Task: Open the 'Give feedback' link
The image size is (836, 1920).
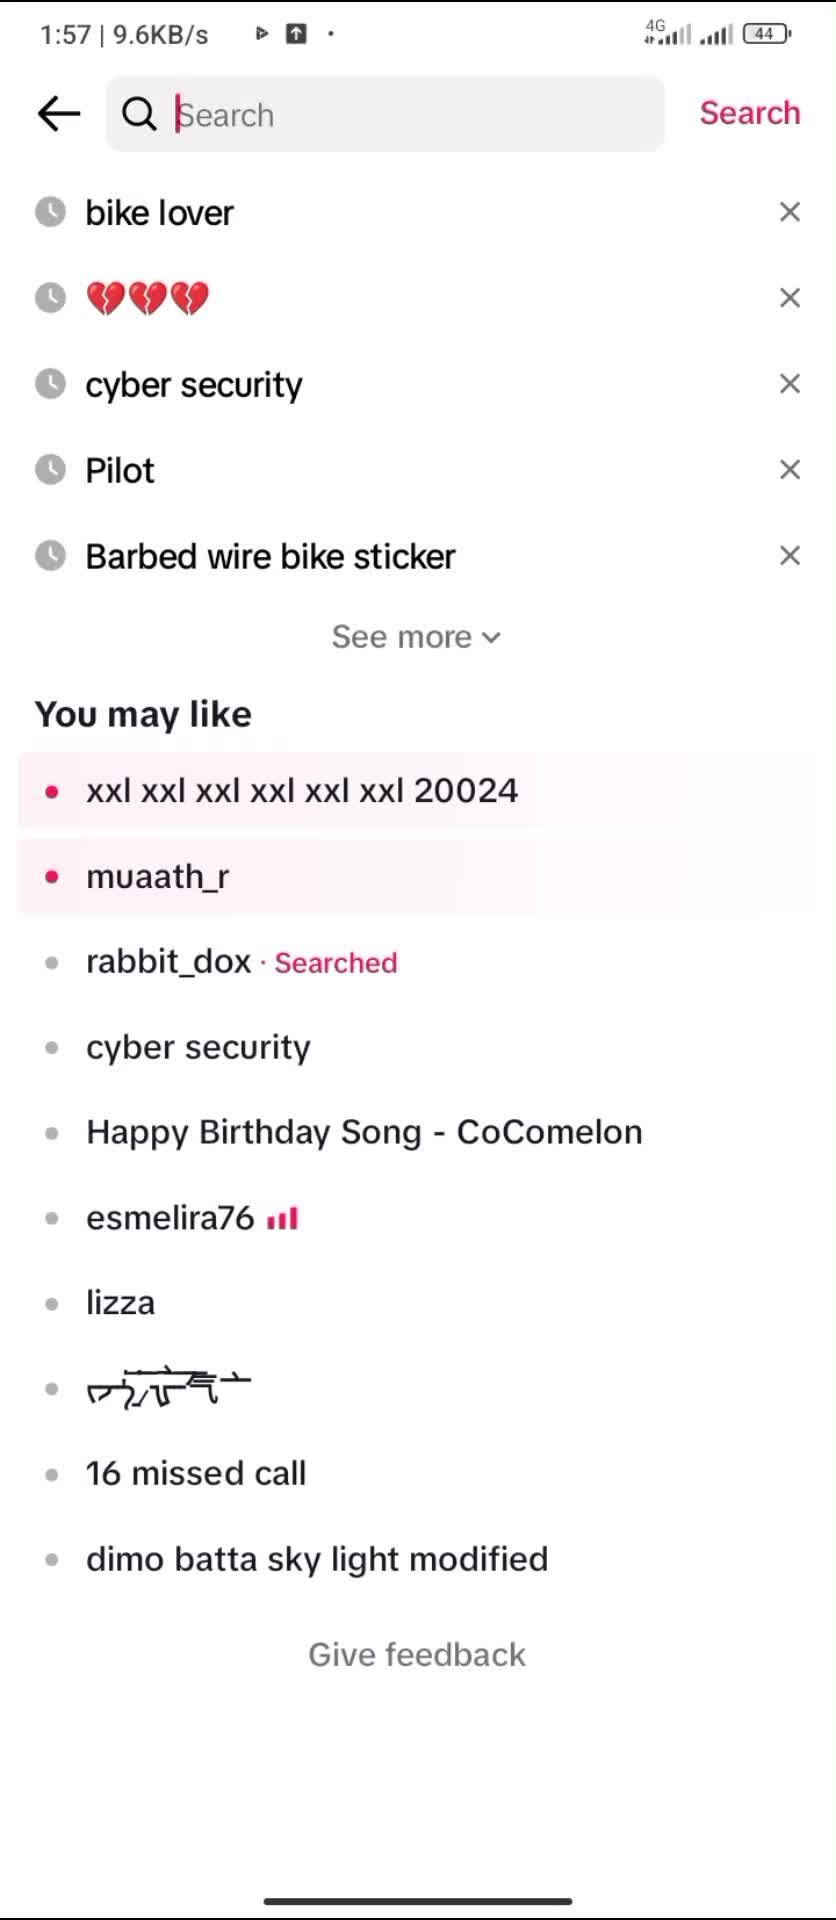Action: [416, 1655]
